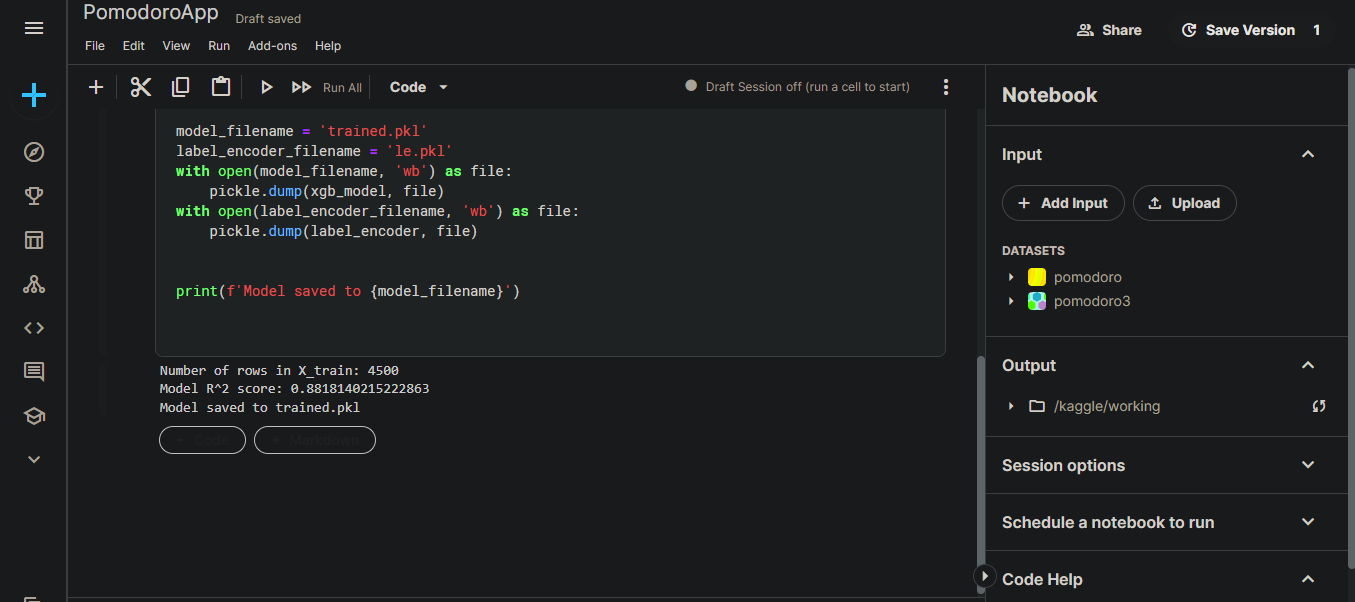Click the PomodoroApp notebook title

(151, 13)
